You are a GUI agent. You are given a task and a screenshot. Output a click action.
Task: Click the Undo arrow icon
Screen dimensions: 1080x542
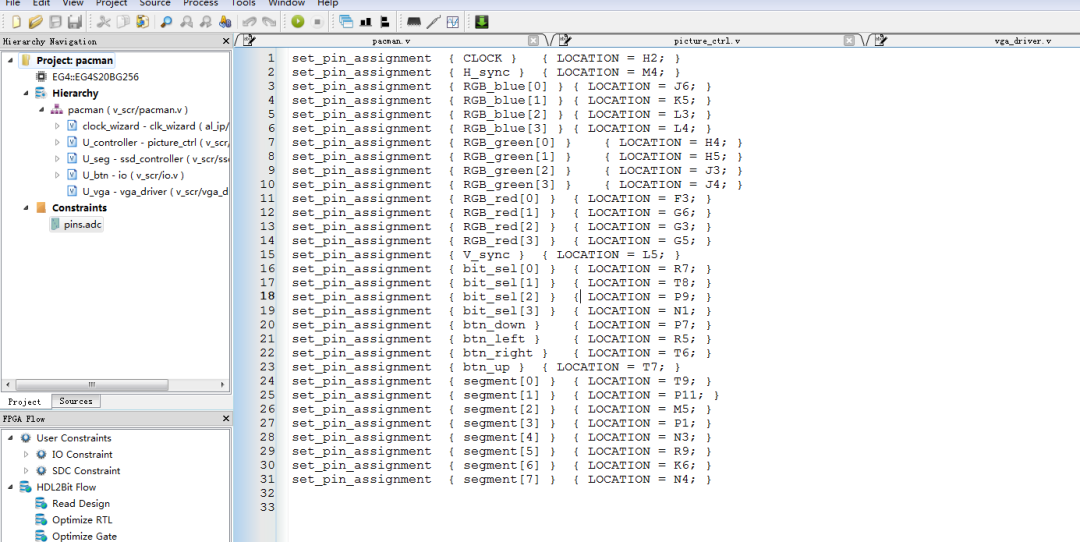pyautogui.click(x=249, y=22)
